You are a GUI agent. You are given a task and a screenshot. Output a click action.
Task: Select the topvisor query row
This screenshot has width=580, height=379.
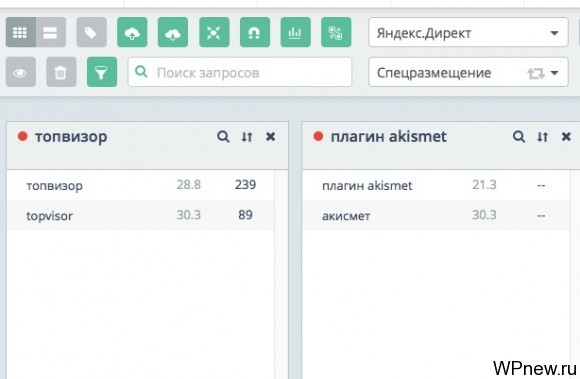pos(141,215)
